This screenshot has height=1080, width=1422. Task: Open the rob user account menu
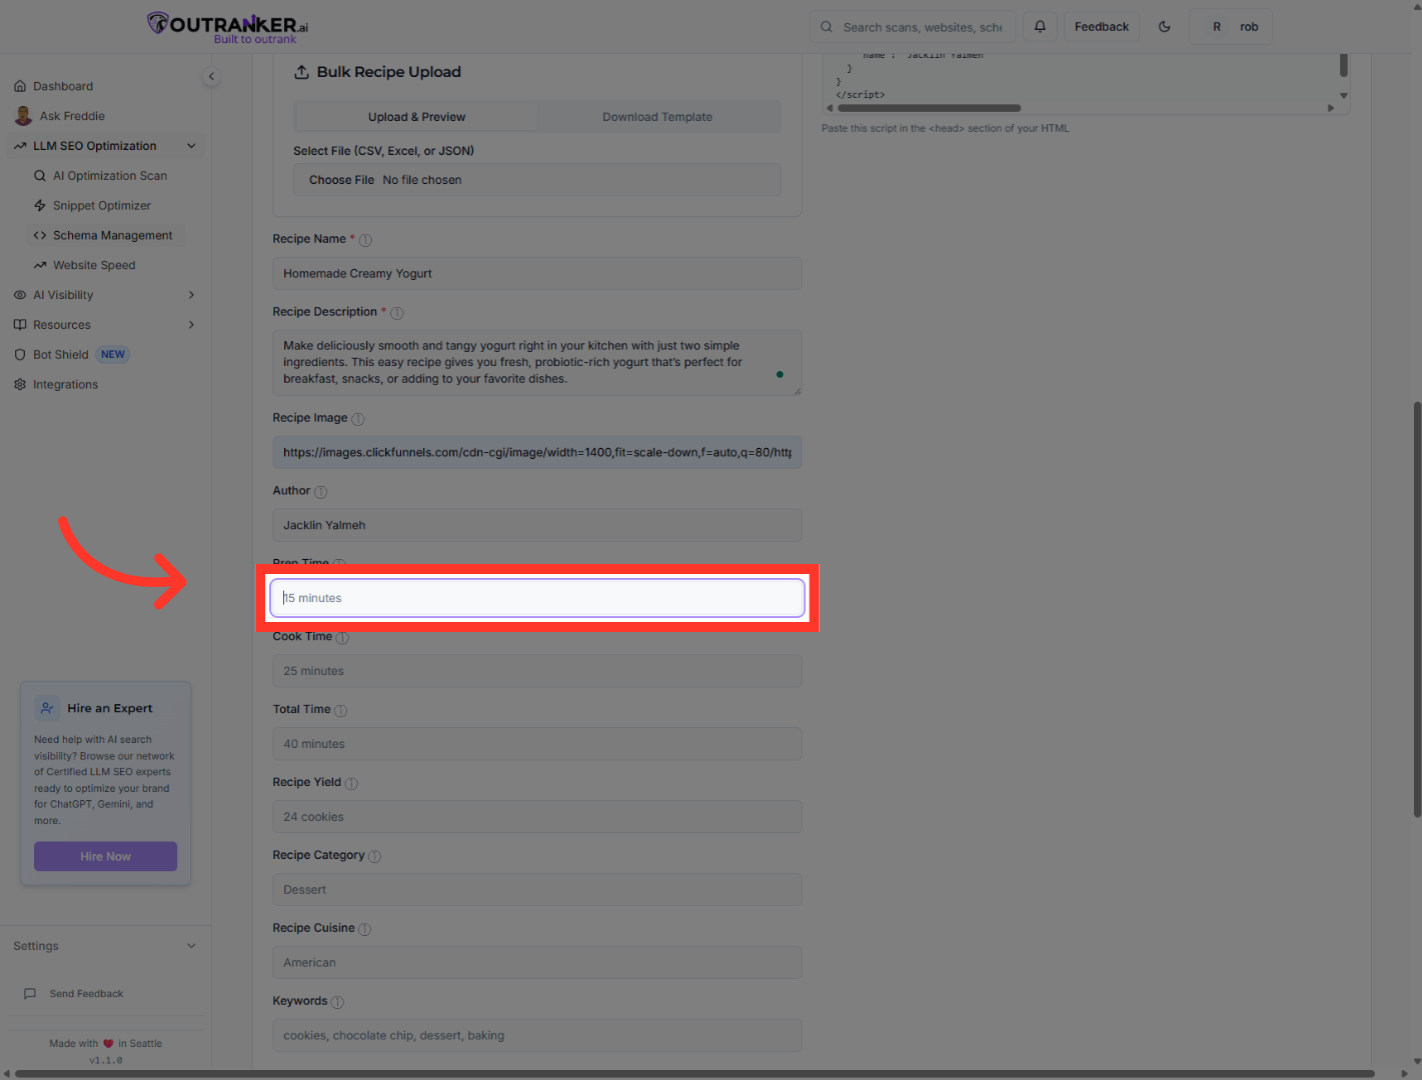1231,27
